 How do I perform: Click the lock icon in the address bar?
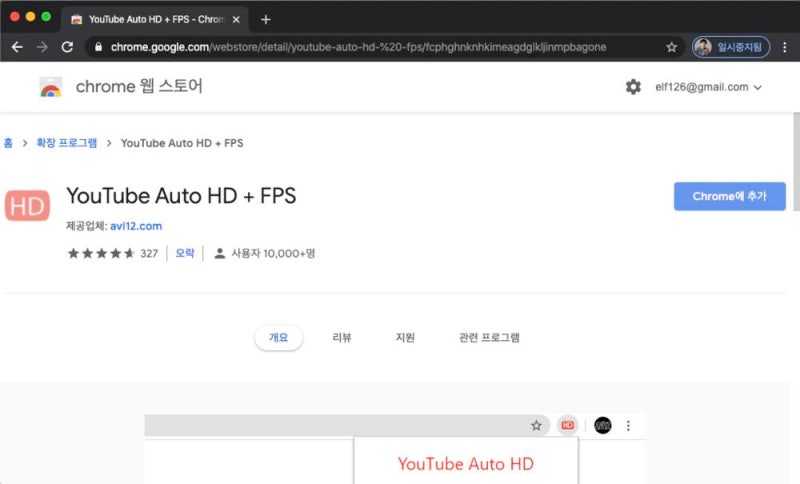[x=98, y=47]
